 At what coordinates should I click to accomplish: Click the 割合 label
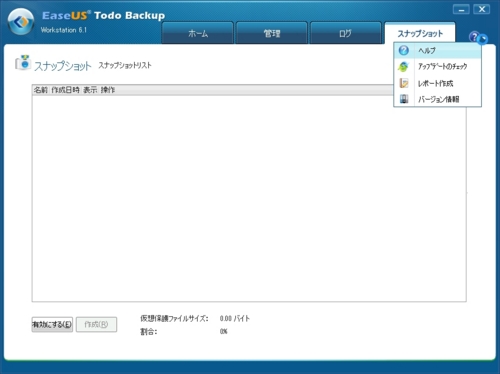click(x=148, y=332)
